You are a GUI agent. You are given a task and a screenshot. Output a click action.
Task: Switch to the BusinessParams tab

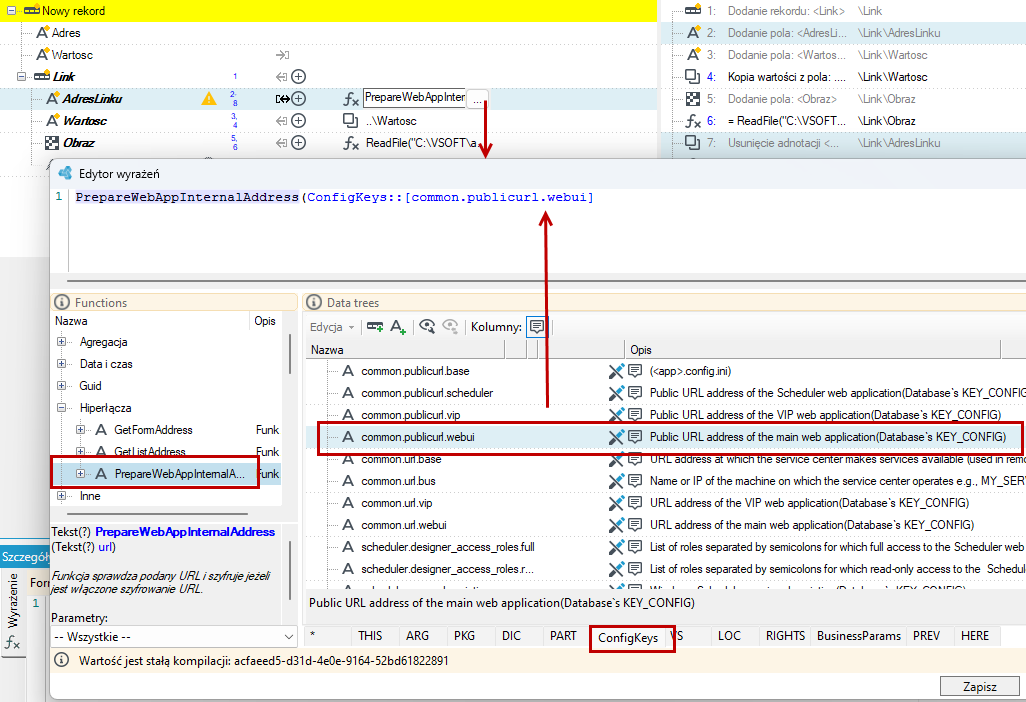(858, 636)
